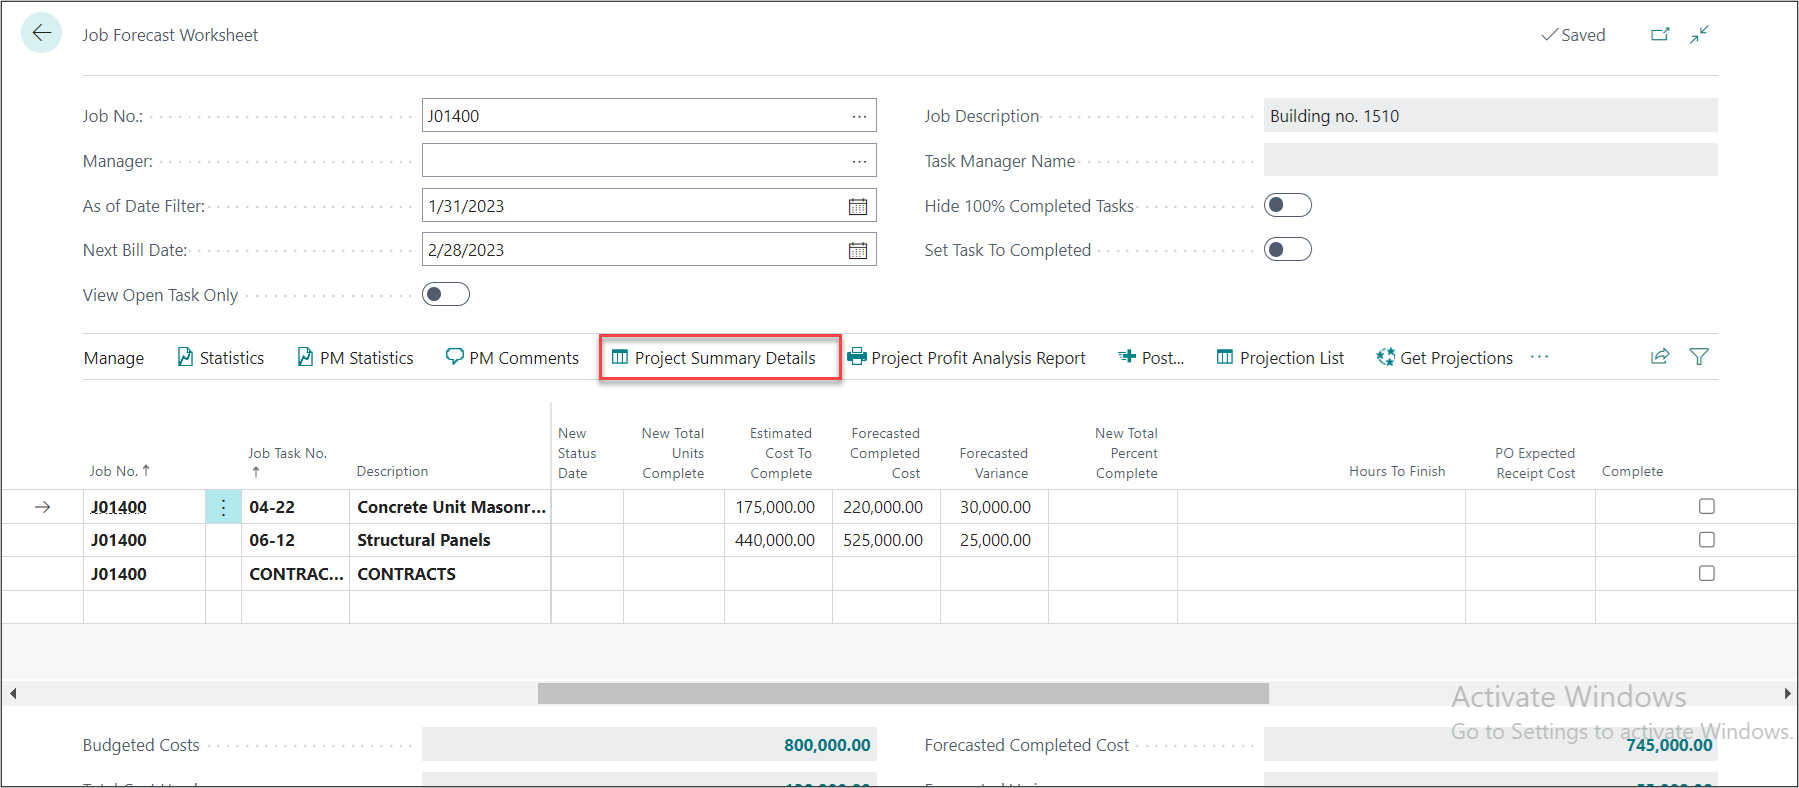
Task: Click the back arrow button
Action: (41, 33)
